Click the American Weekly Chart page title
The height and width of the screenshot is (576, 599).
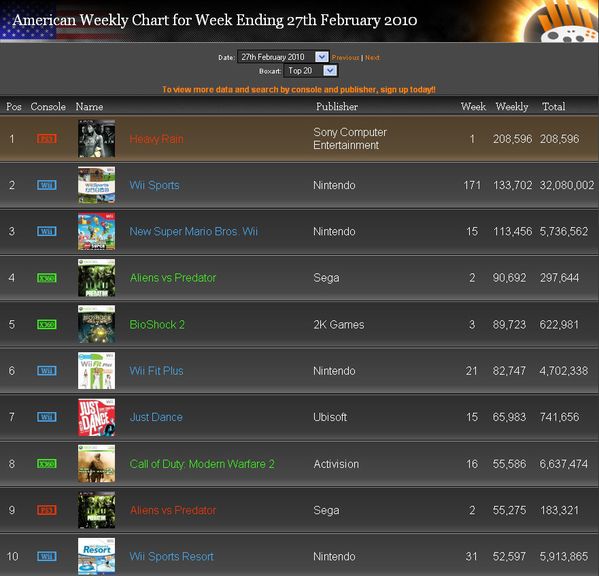215,20
